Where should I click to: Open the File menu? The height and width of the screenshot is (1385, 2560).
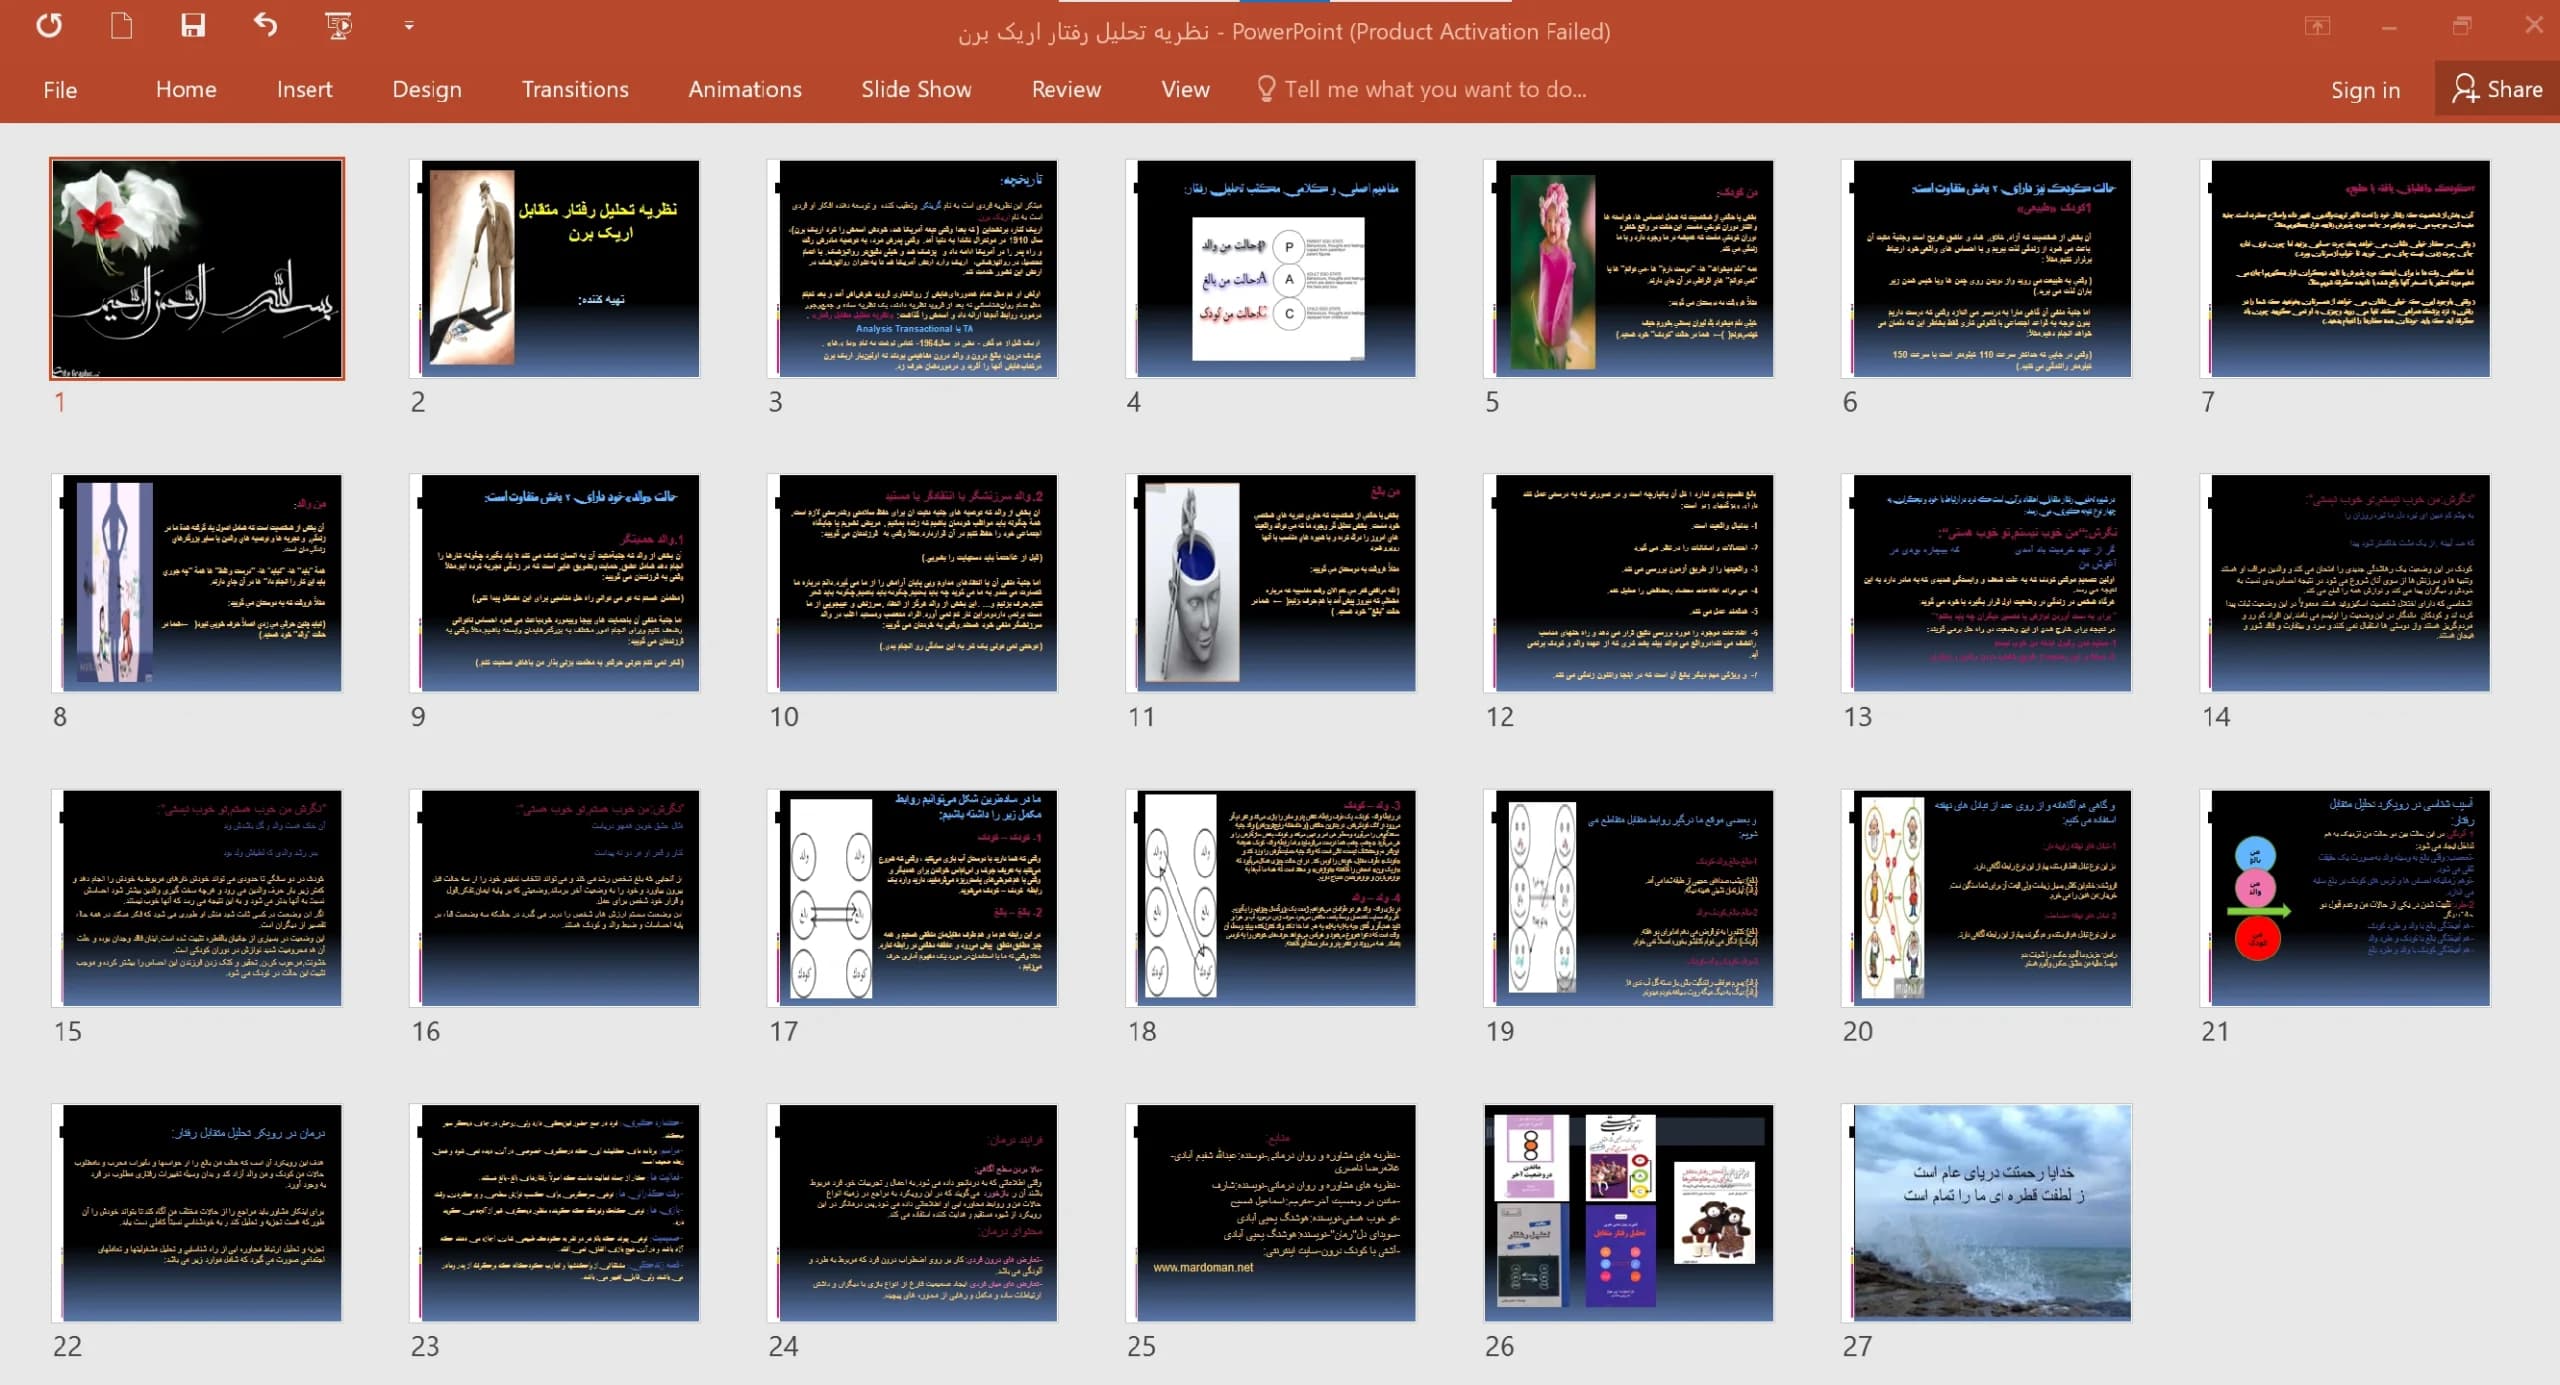coord(60,89)
